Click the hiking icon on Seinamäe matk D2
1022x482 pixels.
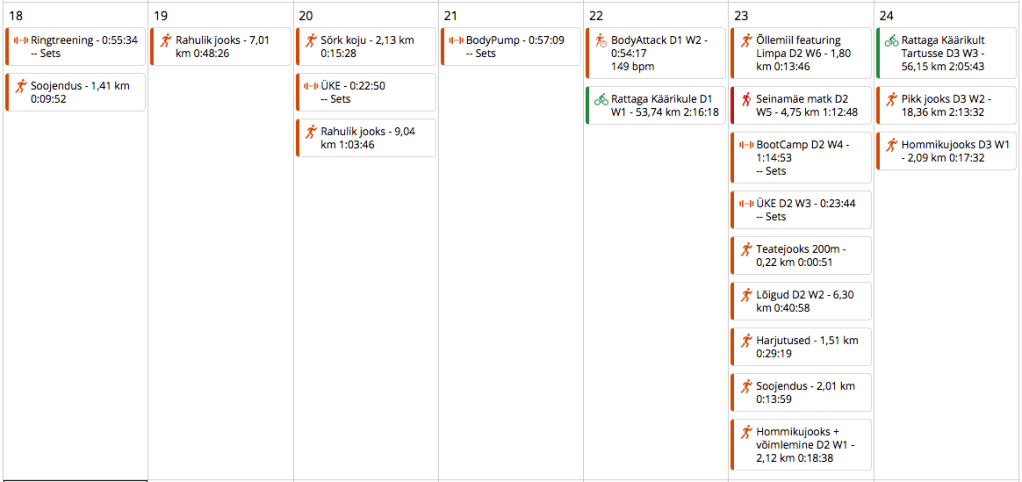click(746, 99)
